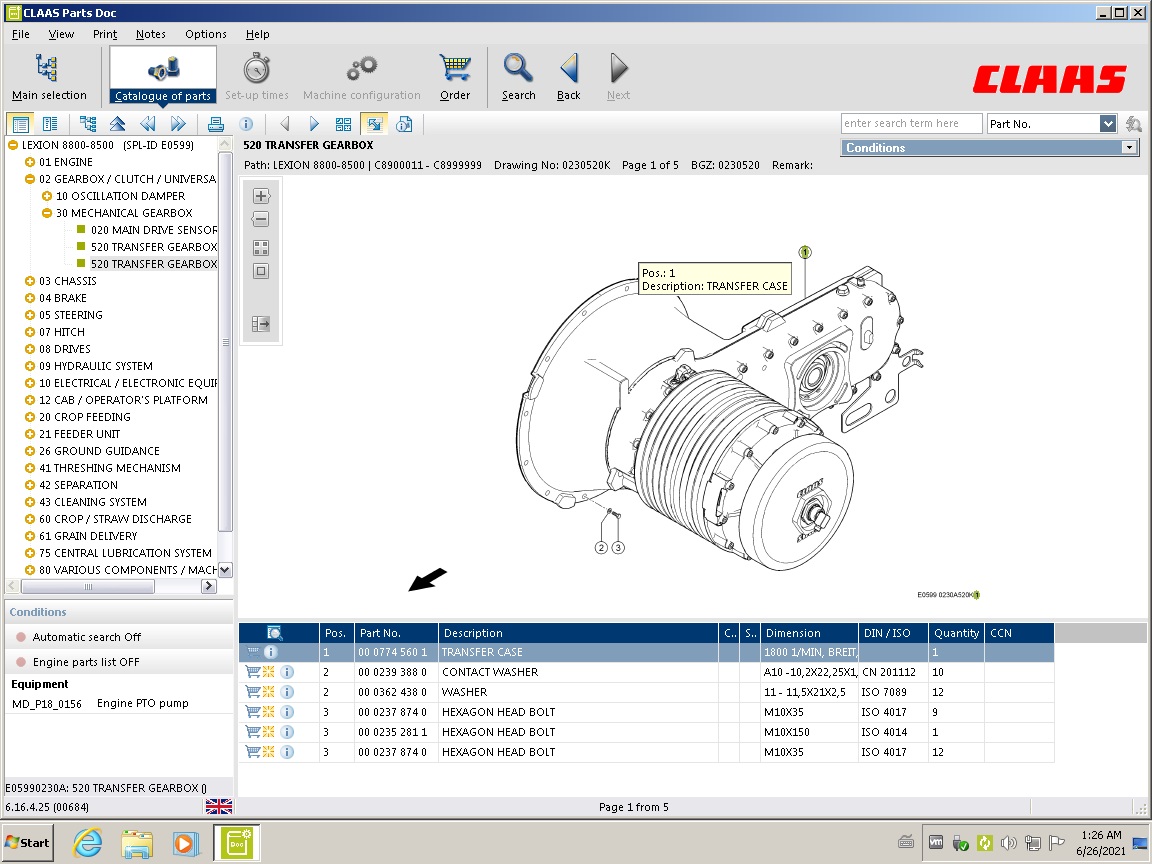Viewport: 1152px width, 864px height.
Task: Open the Notes menu
Action: click(x=151, y=34)
